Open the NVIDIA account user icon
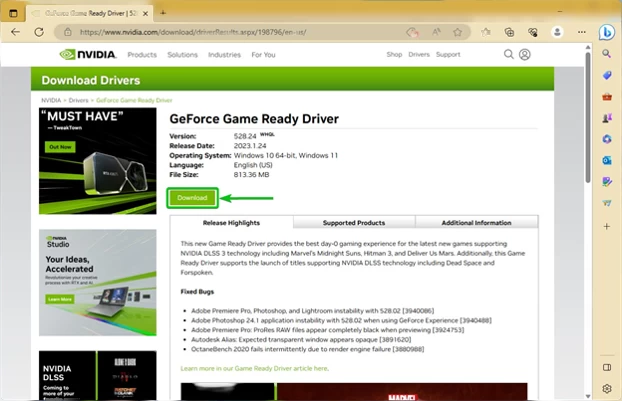This screenshot has width=622, height=401. tap(524, 54)
